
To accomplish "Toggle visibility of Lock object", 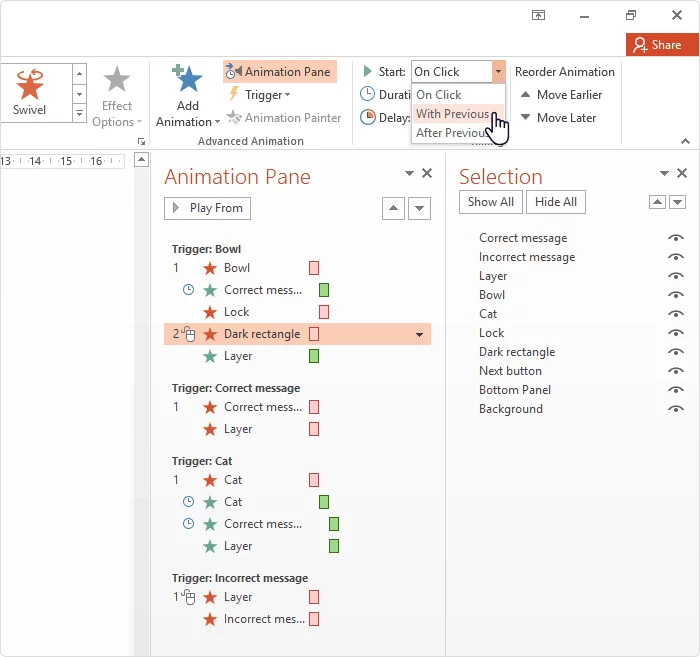I will [x=676, y=333].
